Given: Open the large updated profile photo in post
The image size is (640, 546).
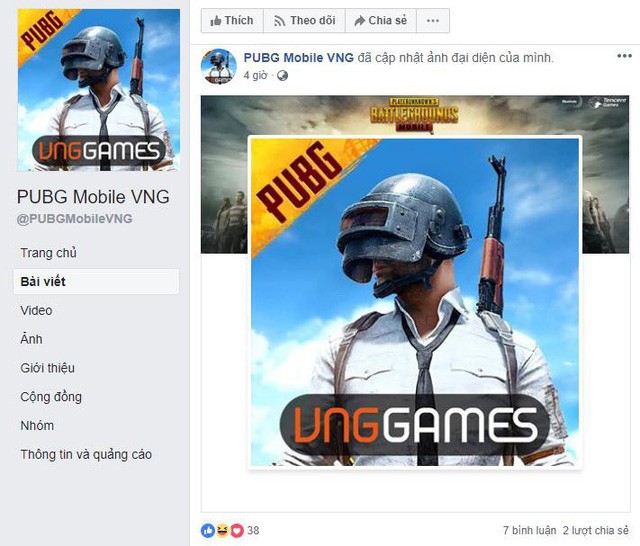Looking at the screenshot, I should [x=415, y=302].
